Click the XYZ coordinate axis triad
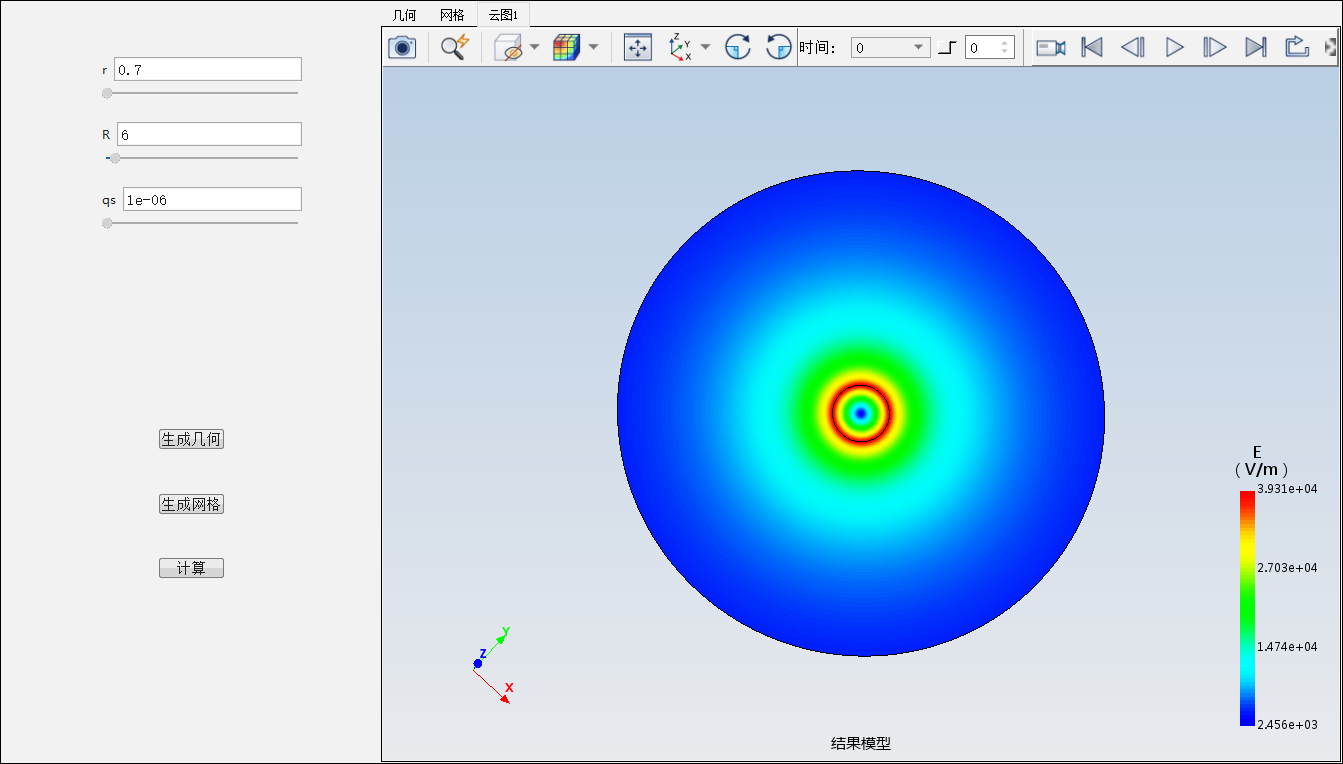 point(492,665)
